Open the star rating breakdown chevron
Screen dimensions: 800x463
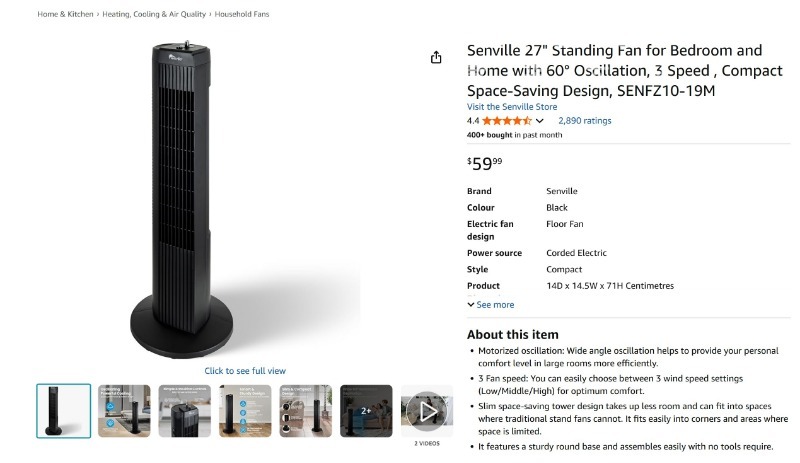tap(540, 121)
